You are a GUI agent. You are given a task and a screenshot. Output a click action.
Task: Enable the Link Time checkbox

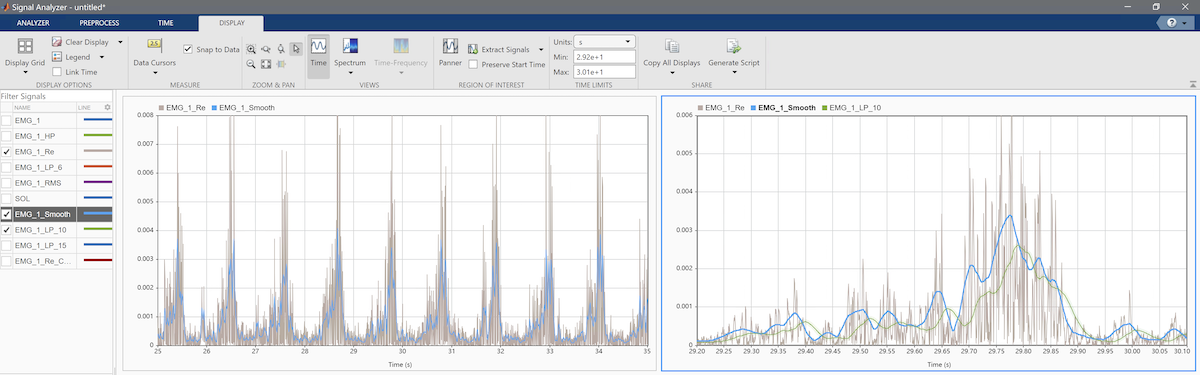[57, 72]
